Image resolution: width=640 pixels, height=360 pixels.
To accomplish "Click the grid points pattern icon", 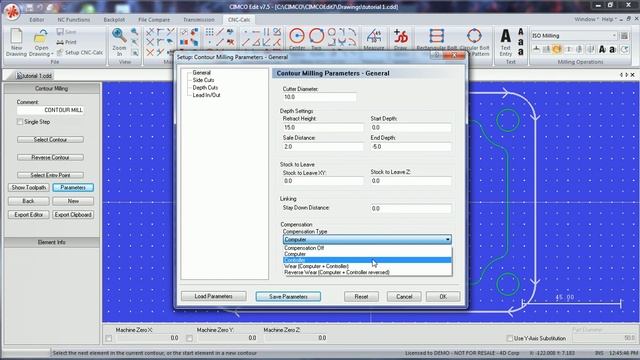I will pos(209,32).
